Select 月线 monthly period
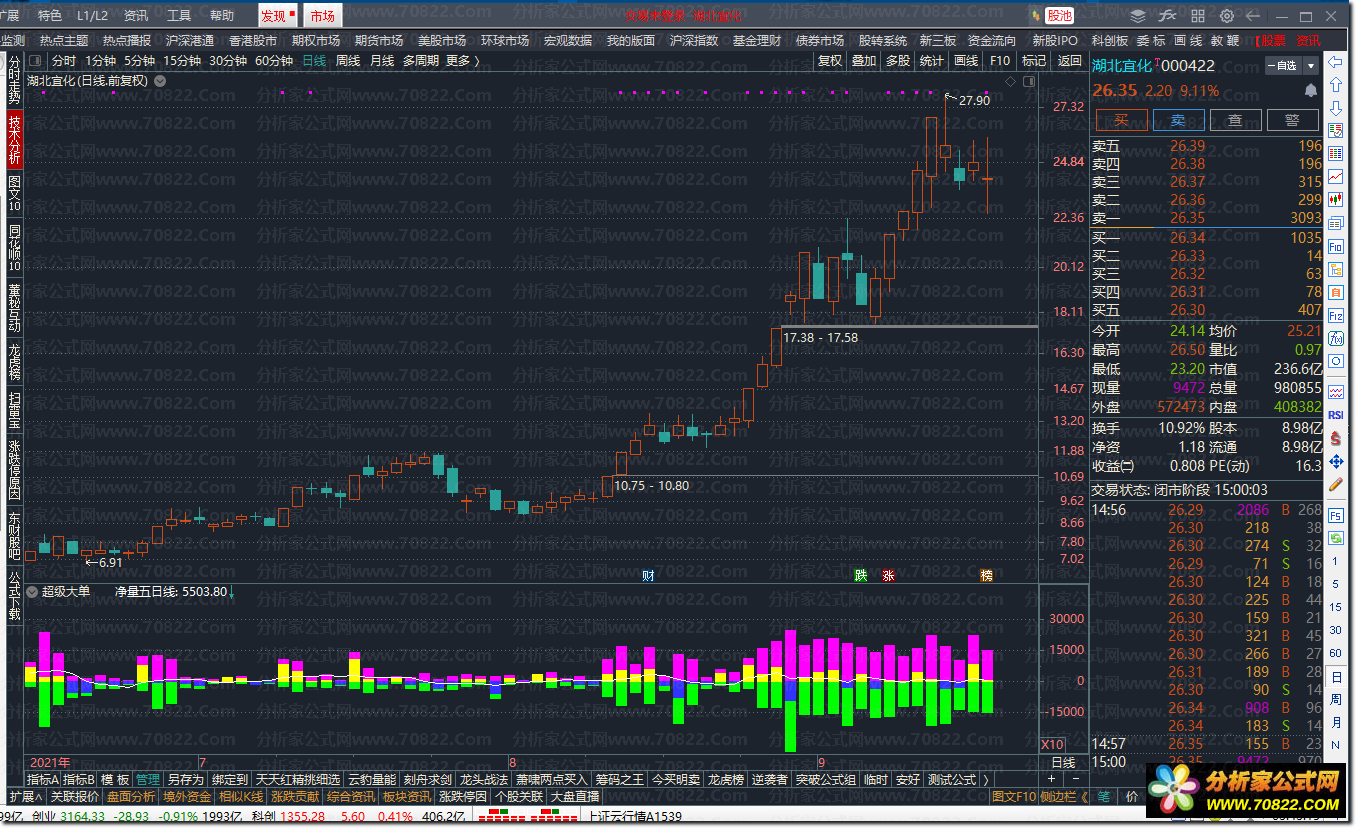Screen dimensions: 1358x829 [x=382, y=60]
